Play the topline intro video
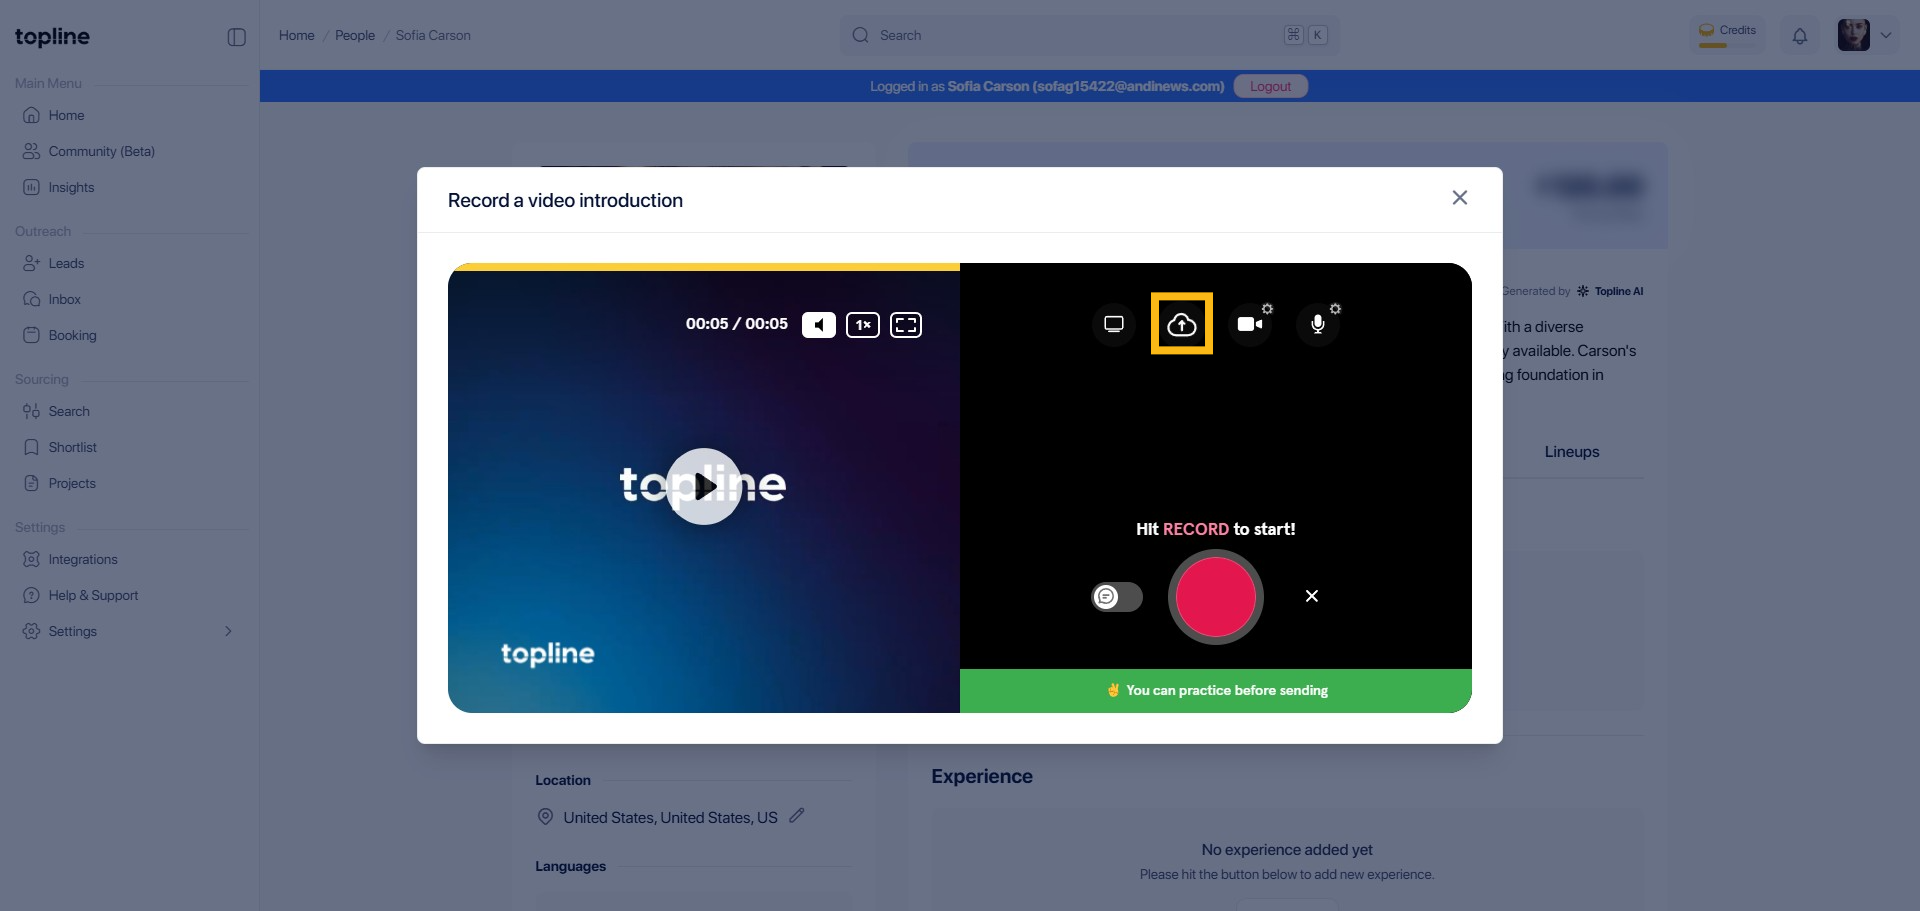The height and width of the screenshot is (911, 1920). point(704,486)
